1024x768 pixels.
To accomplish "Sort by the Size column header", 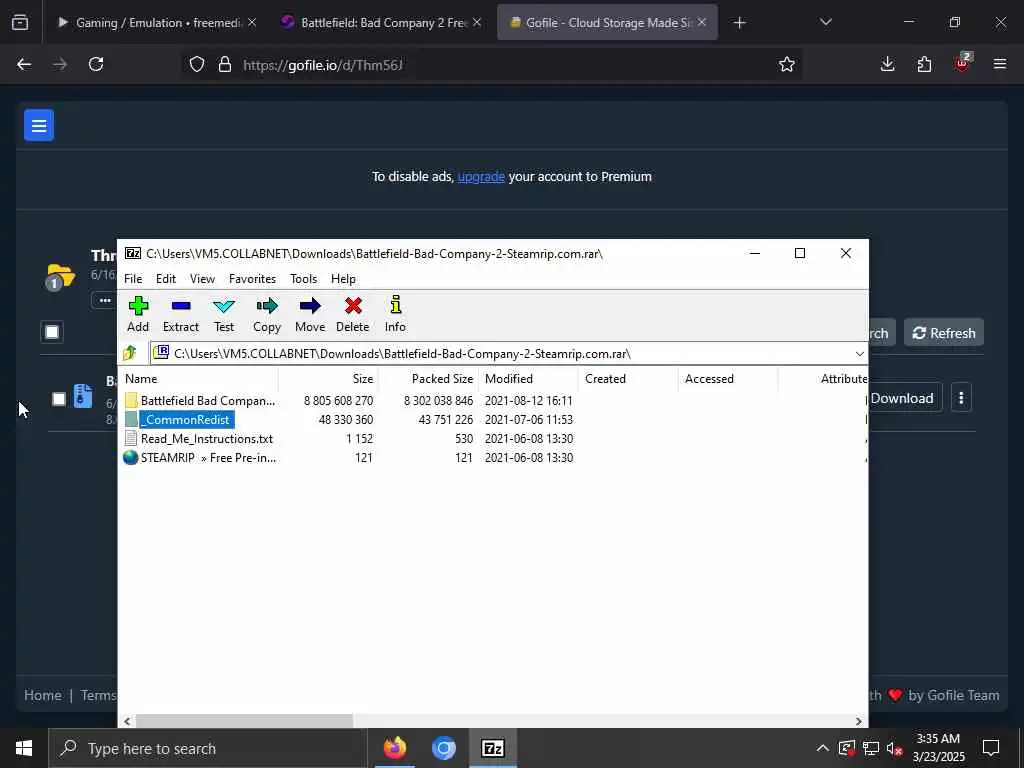I will 328,379.
